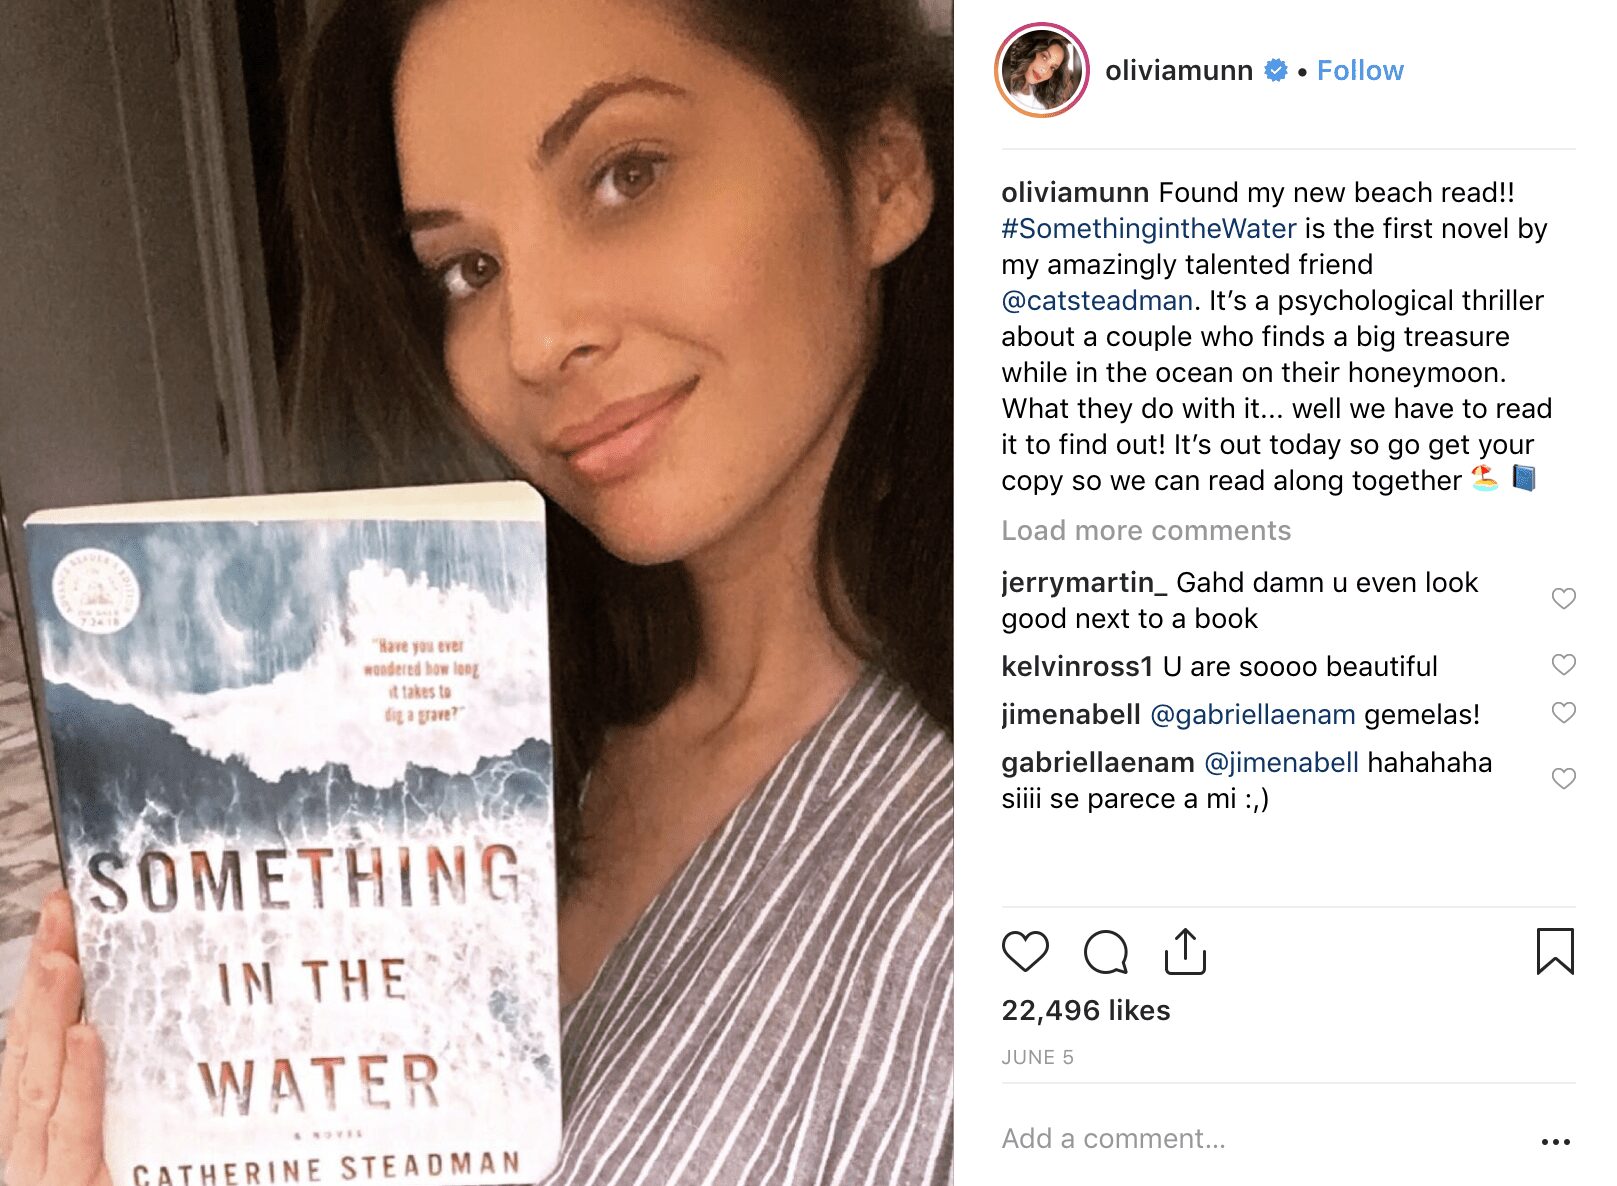The width and height of the screenshot is (1617, 1186).
Task: Open the jerrymartin_ commenter profile
Action: pyautogui.click(x=1084, y=583)
